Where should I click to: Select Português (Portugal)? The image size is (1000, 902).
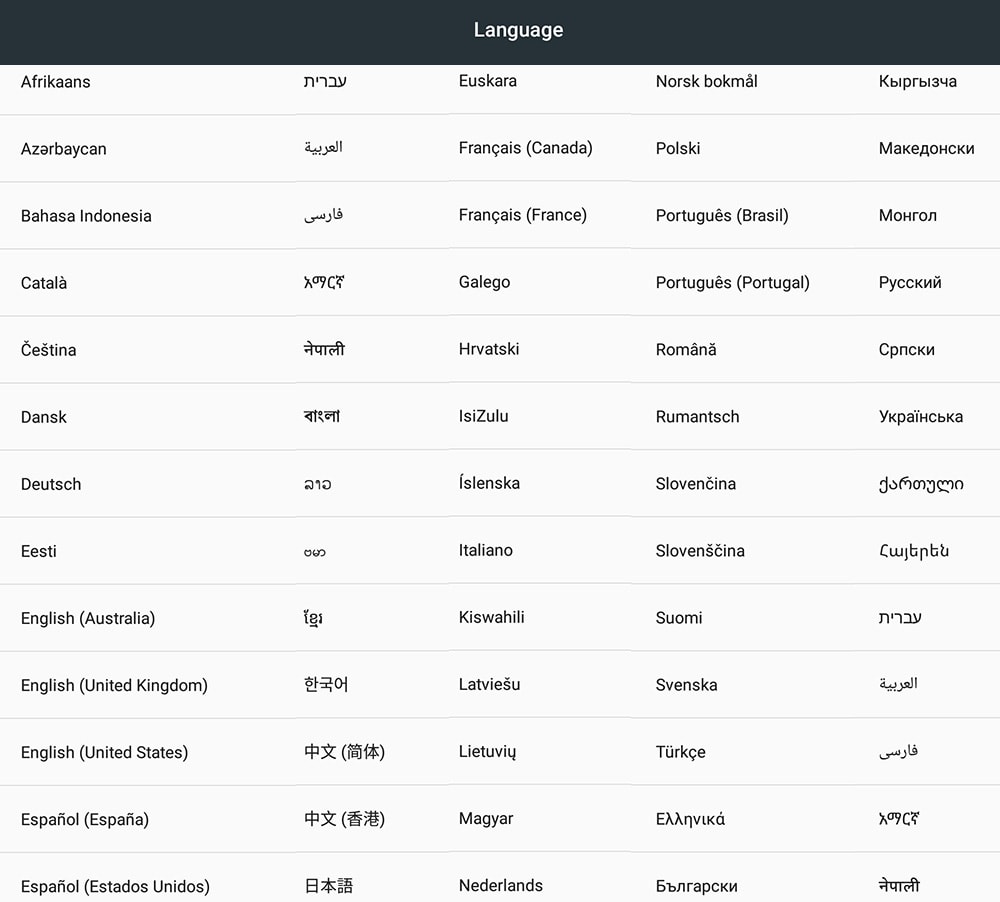732,283
